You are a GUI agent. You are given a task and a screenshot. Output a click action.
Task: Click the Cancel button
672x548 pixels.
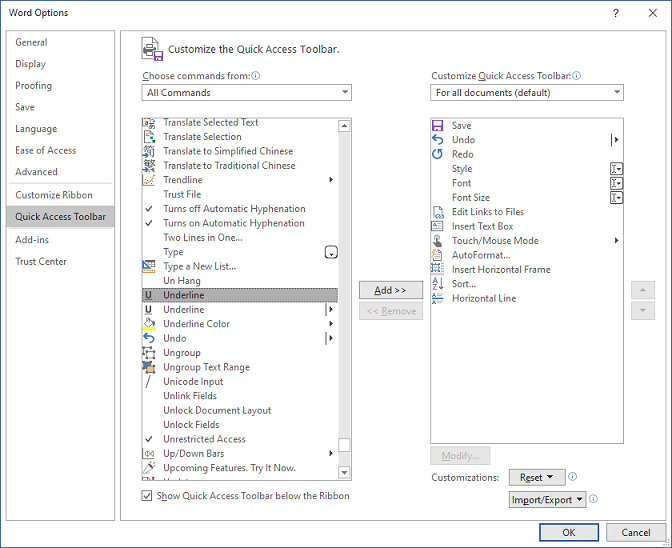(636, 533)
